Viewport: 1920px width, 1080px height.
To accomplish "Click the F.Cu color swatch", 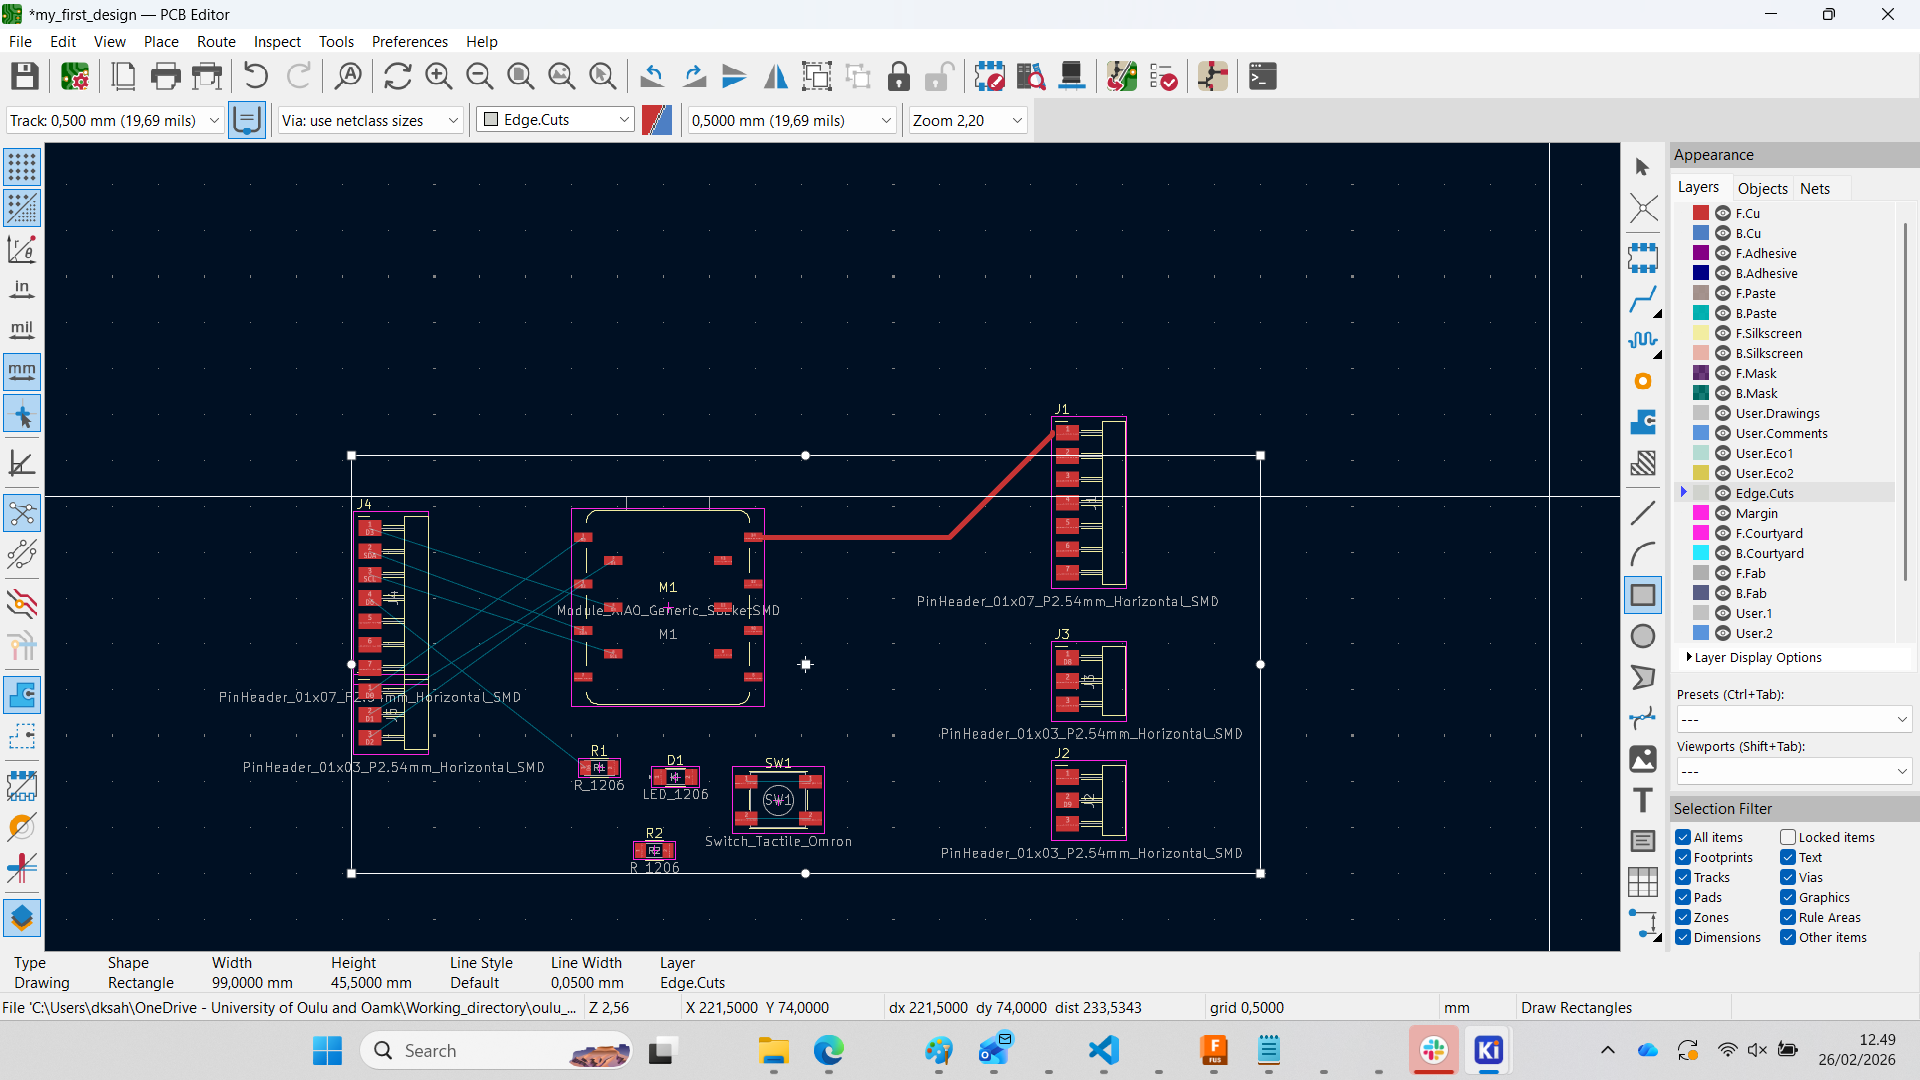I will (1700, 213).
